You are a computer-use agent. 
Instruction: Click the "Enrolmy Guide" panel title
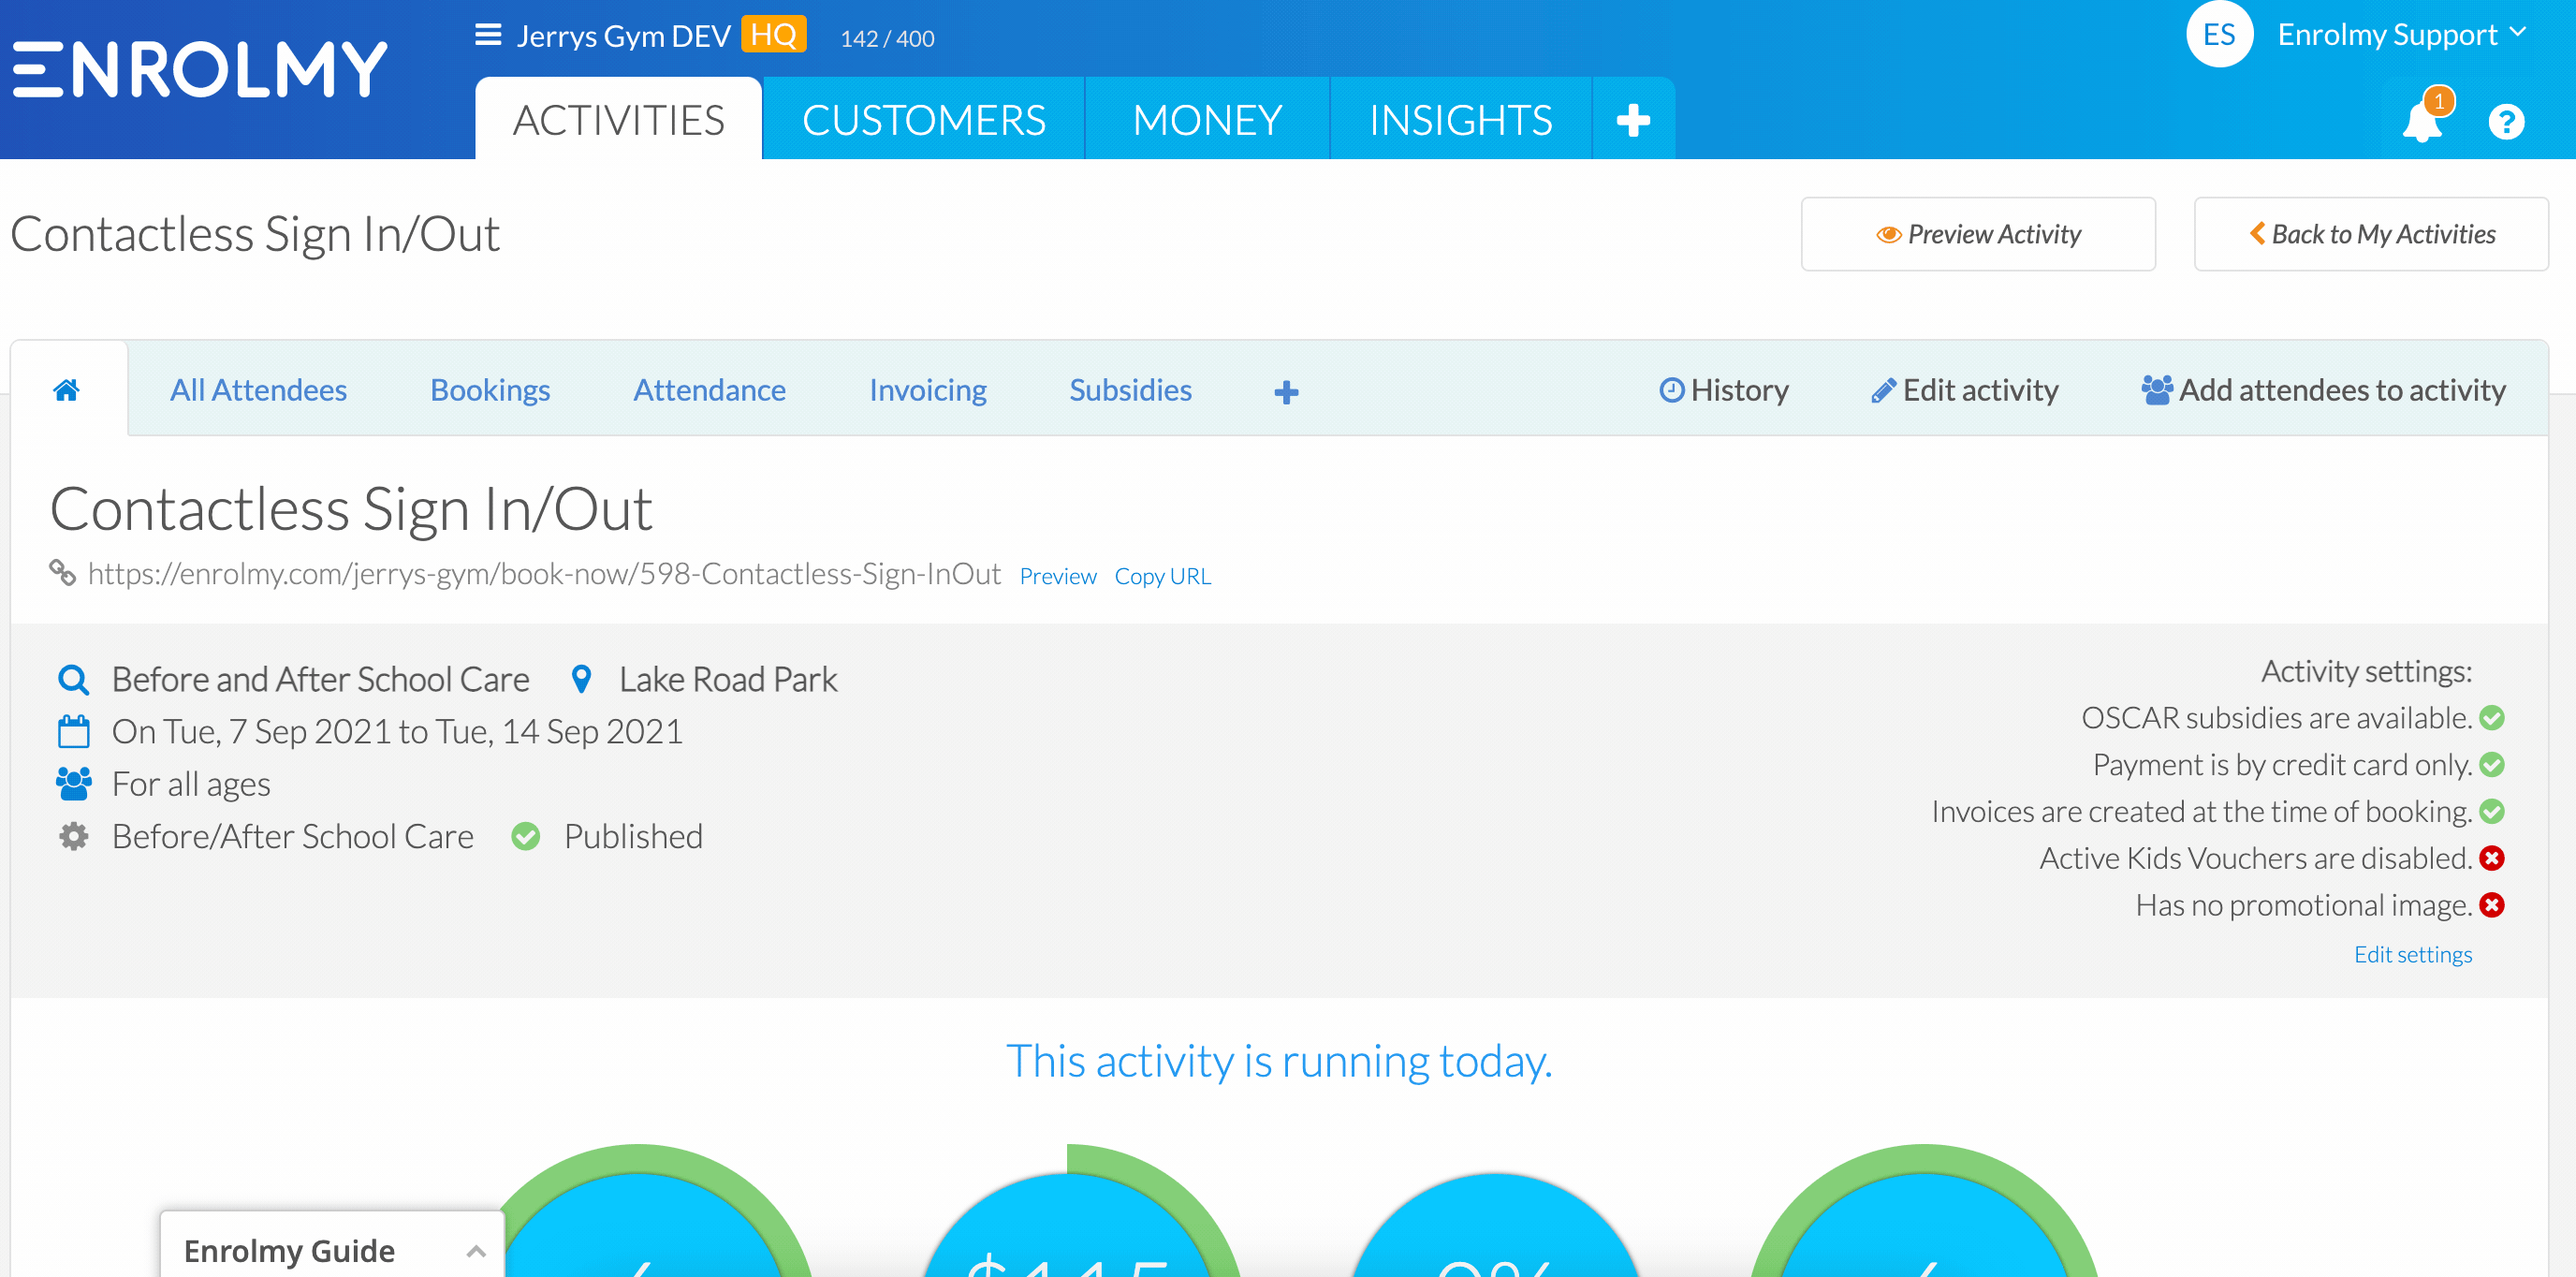(x=289, y=1251)
